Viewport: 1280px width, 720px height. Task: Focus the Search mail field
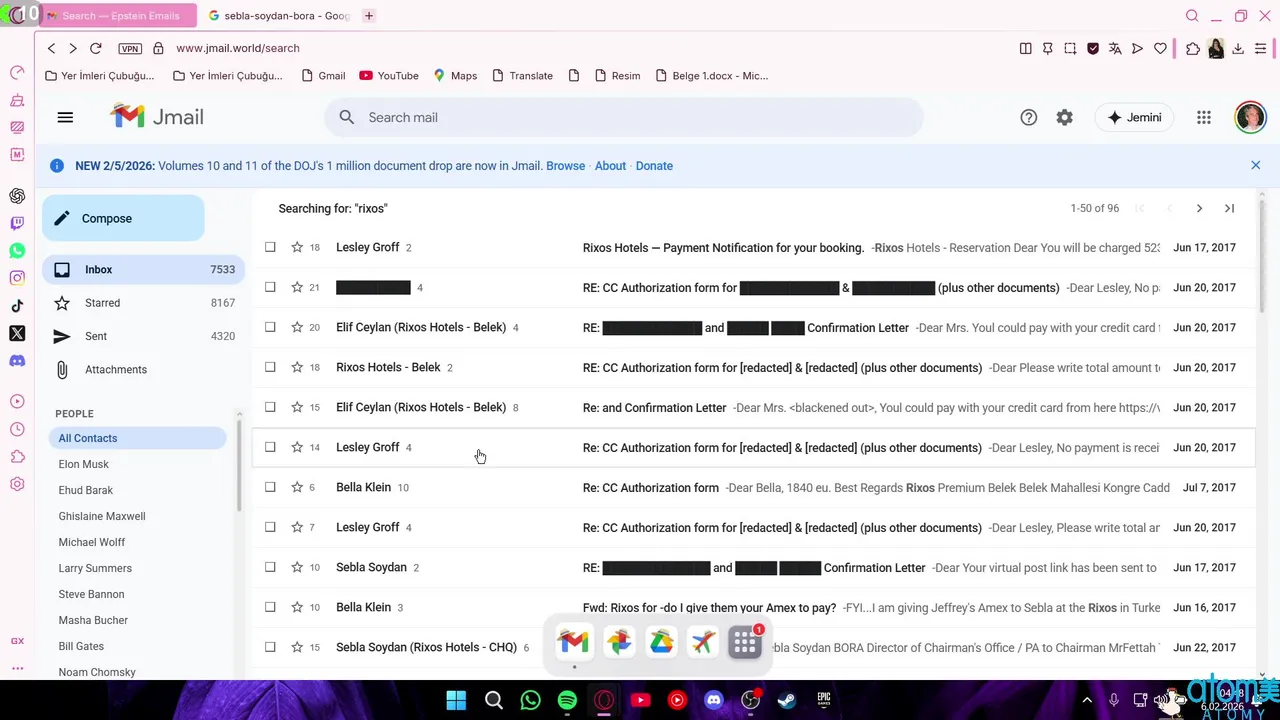click(623, 117)
